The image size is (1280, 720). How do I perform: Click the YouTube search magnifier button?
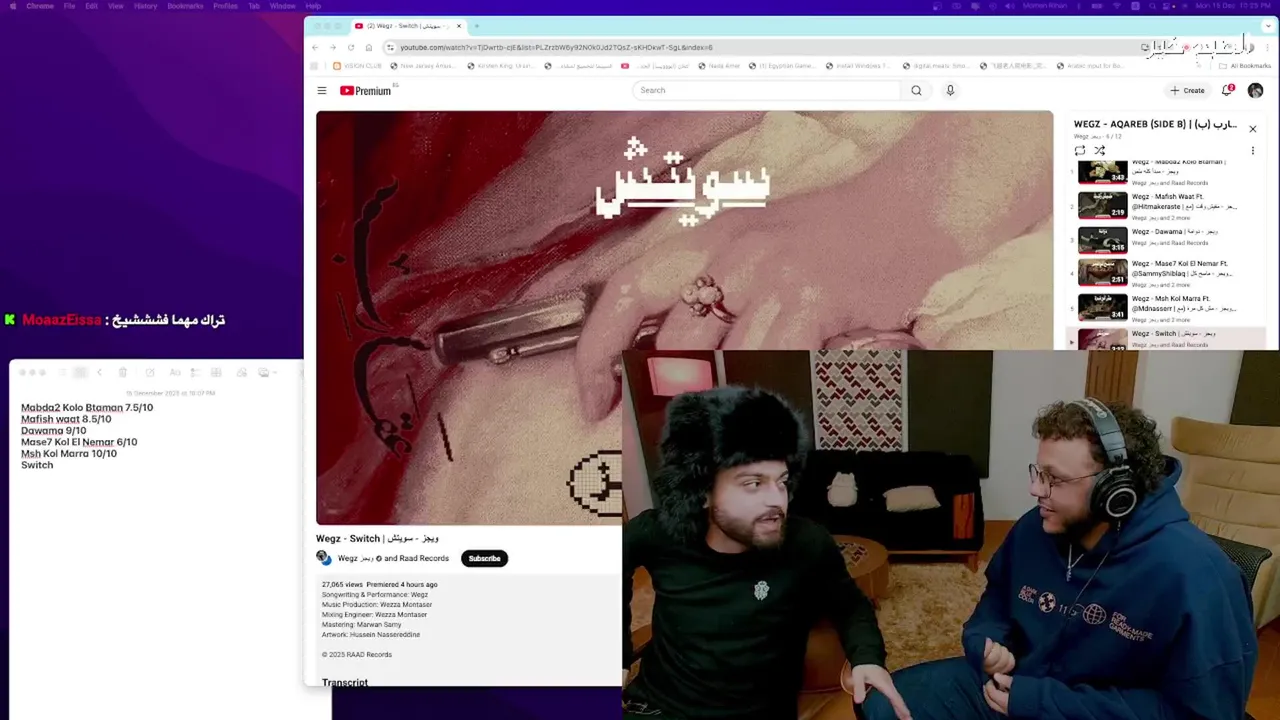point(916,90)
